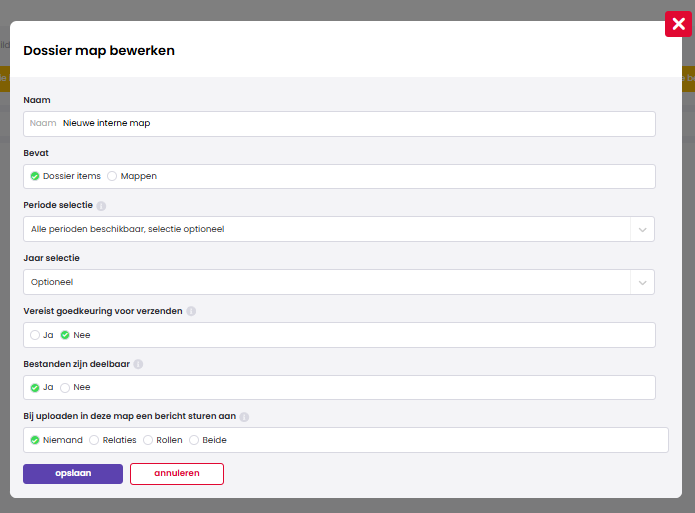695x513 pixels.
Task: Select Relaties as message recipient
Action: pos(95,440)
